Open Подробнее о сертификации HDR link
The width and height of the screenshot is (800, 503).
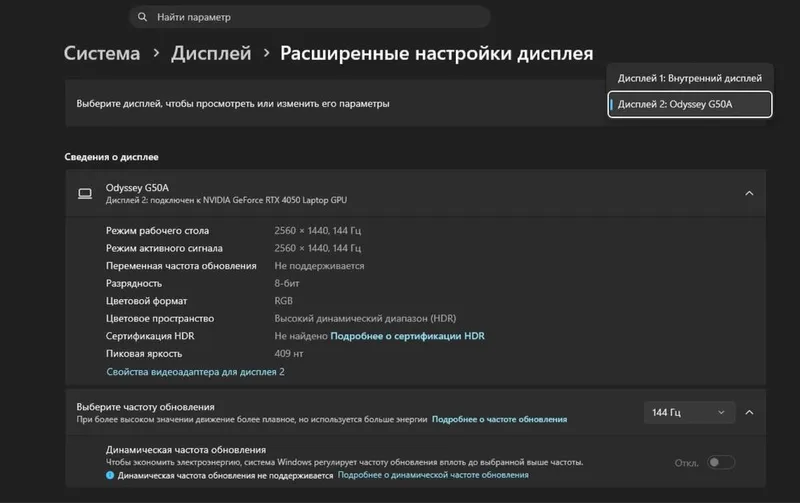click(408, 336)
